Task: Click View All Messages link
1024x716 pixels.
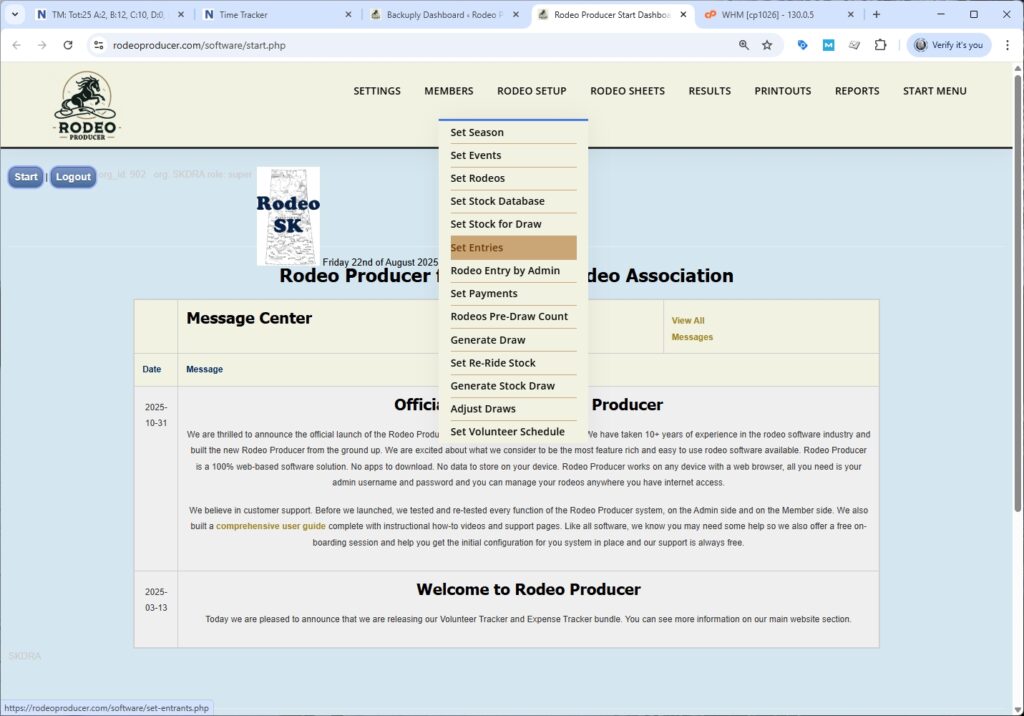Action: [691, 326]
